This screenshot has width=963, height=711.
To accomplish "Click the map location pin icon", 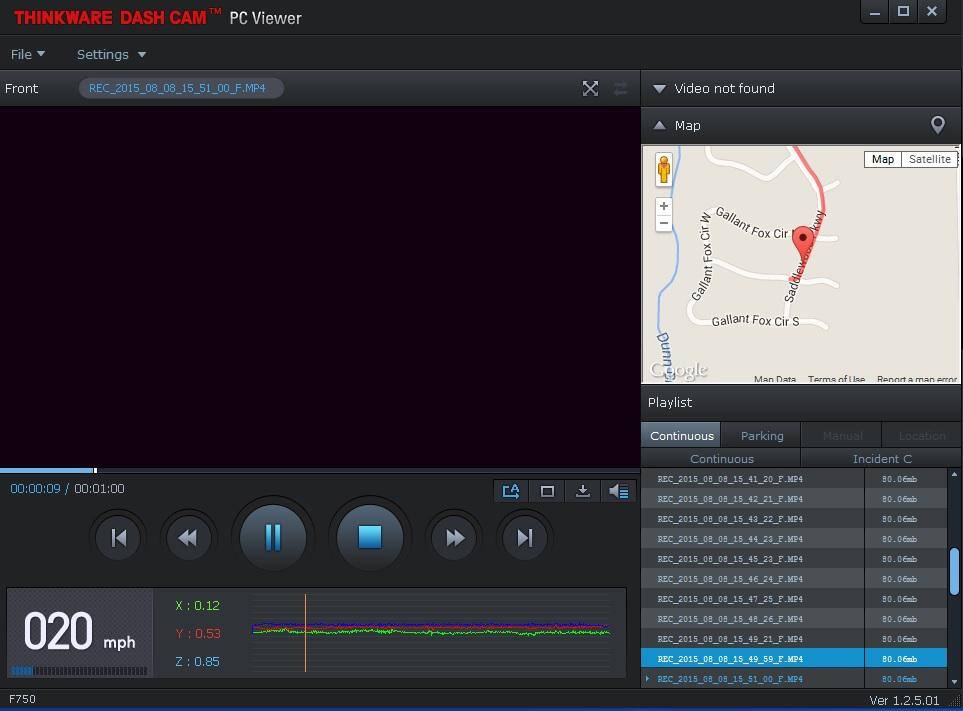I will click(937, 125).
